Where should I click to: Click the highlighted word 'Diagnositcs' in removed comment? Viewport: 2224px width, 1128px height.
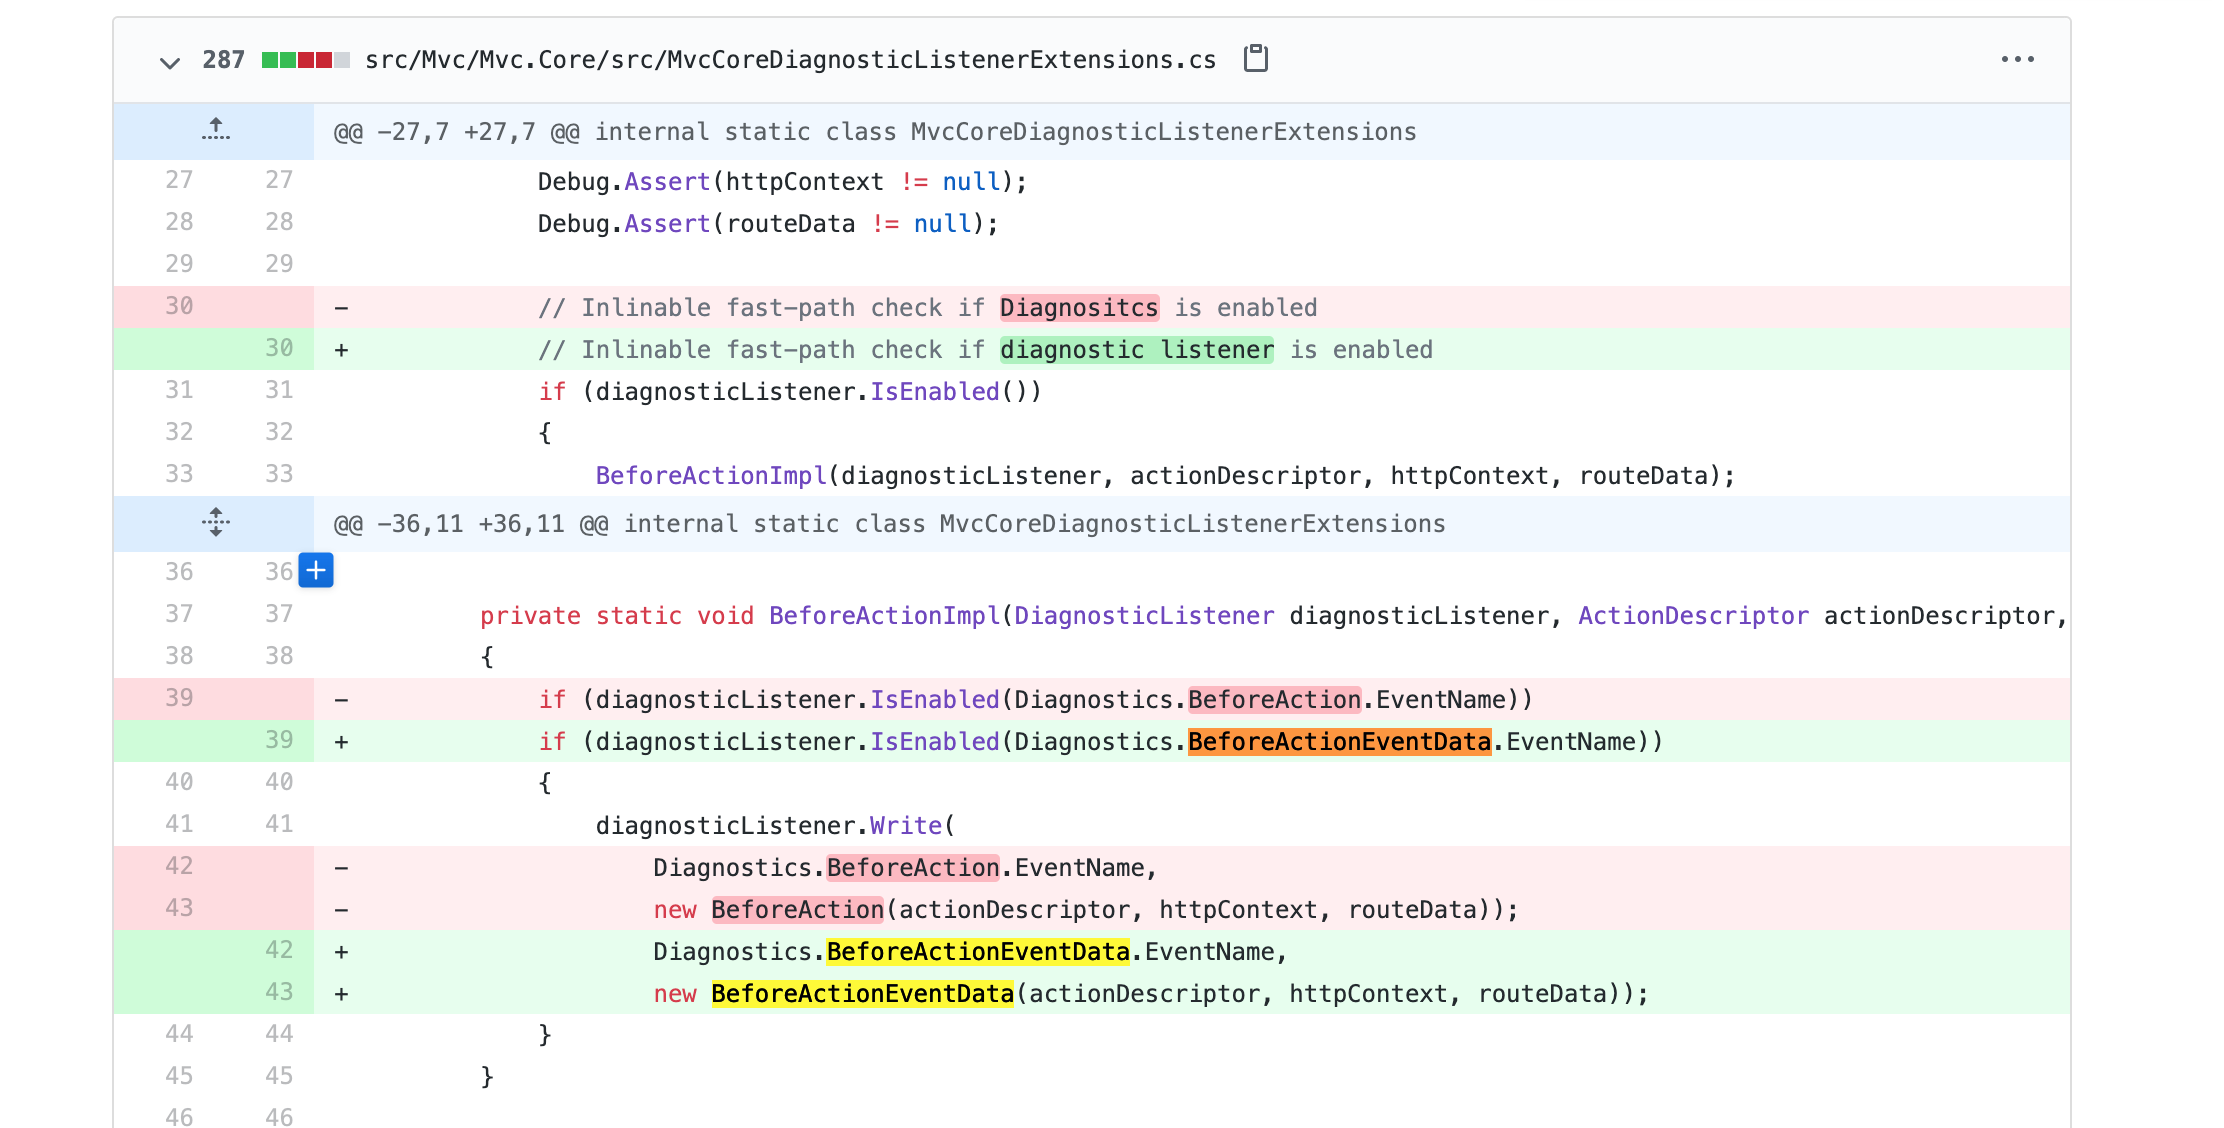point(1079,307)
